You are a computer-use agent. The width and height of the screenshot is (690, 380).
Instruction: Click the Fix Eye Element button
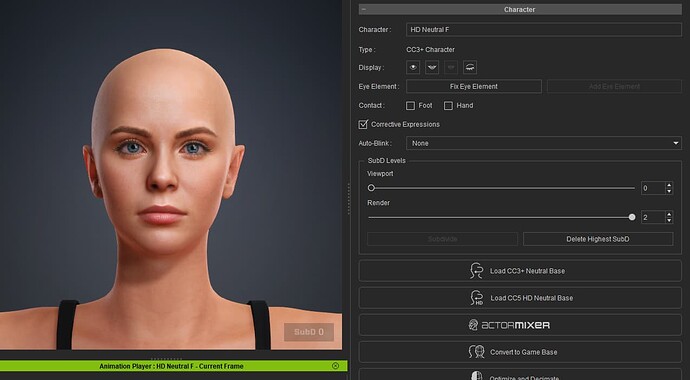473,86
